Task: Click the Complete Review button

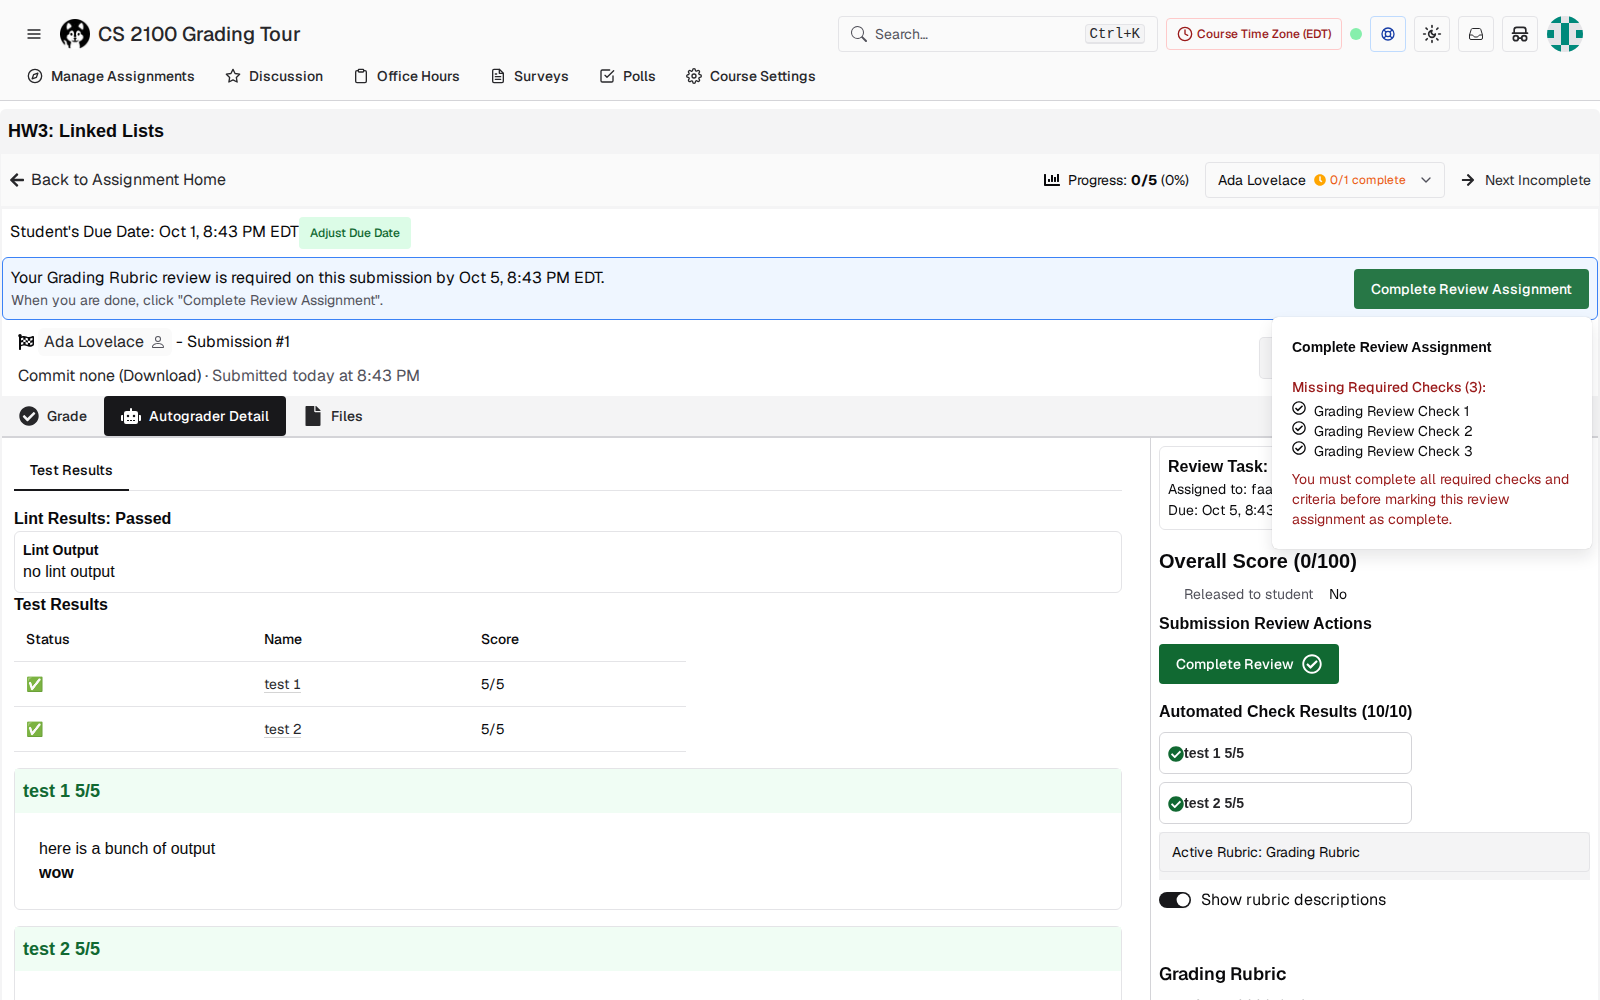Action: pyautogui.click(x=1249, y=664)
